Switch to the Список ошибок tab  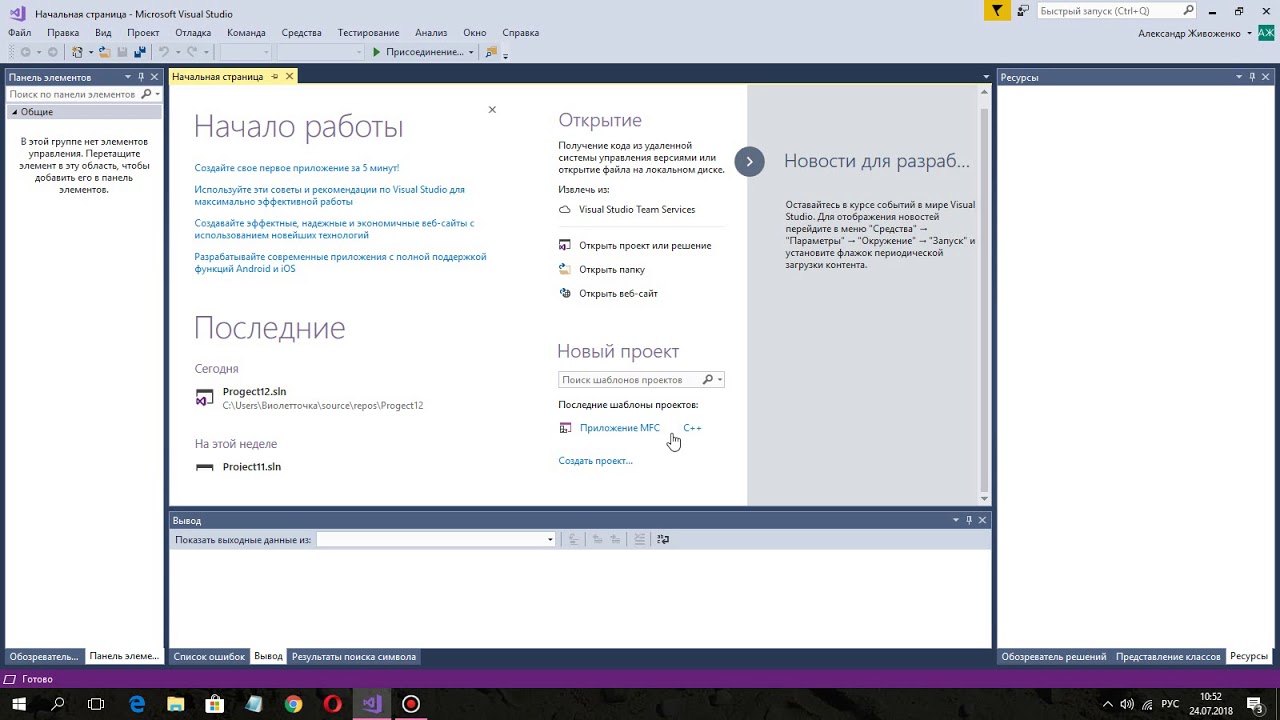click(209, 657)
